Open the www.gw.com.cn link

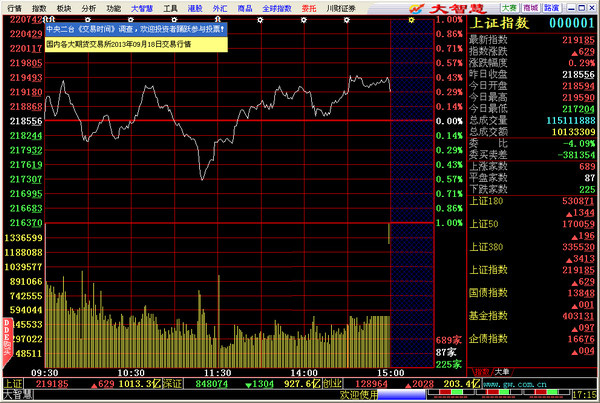point(515,384)
